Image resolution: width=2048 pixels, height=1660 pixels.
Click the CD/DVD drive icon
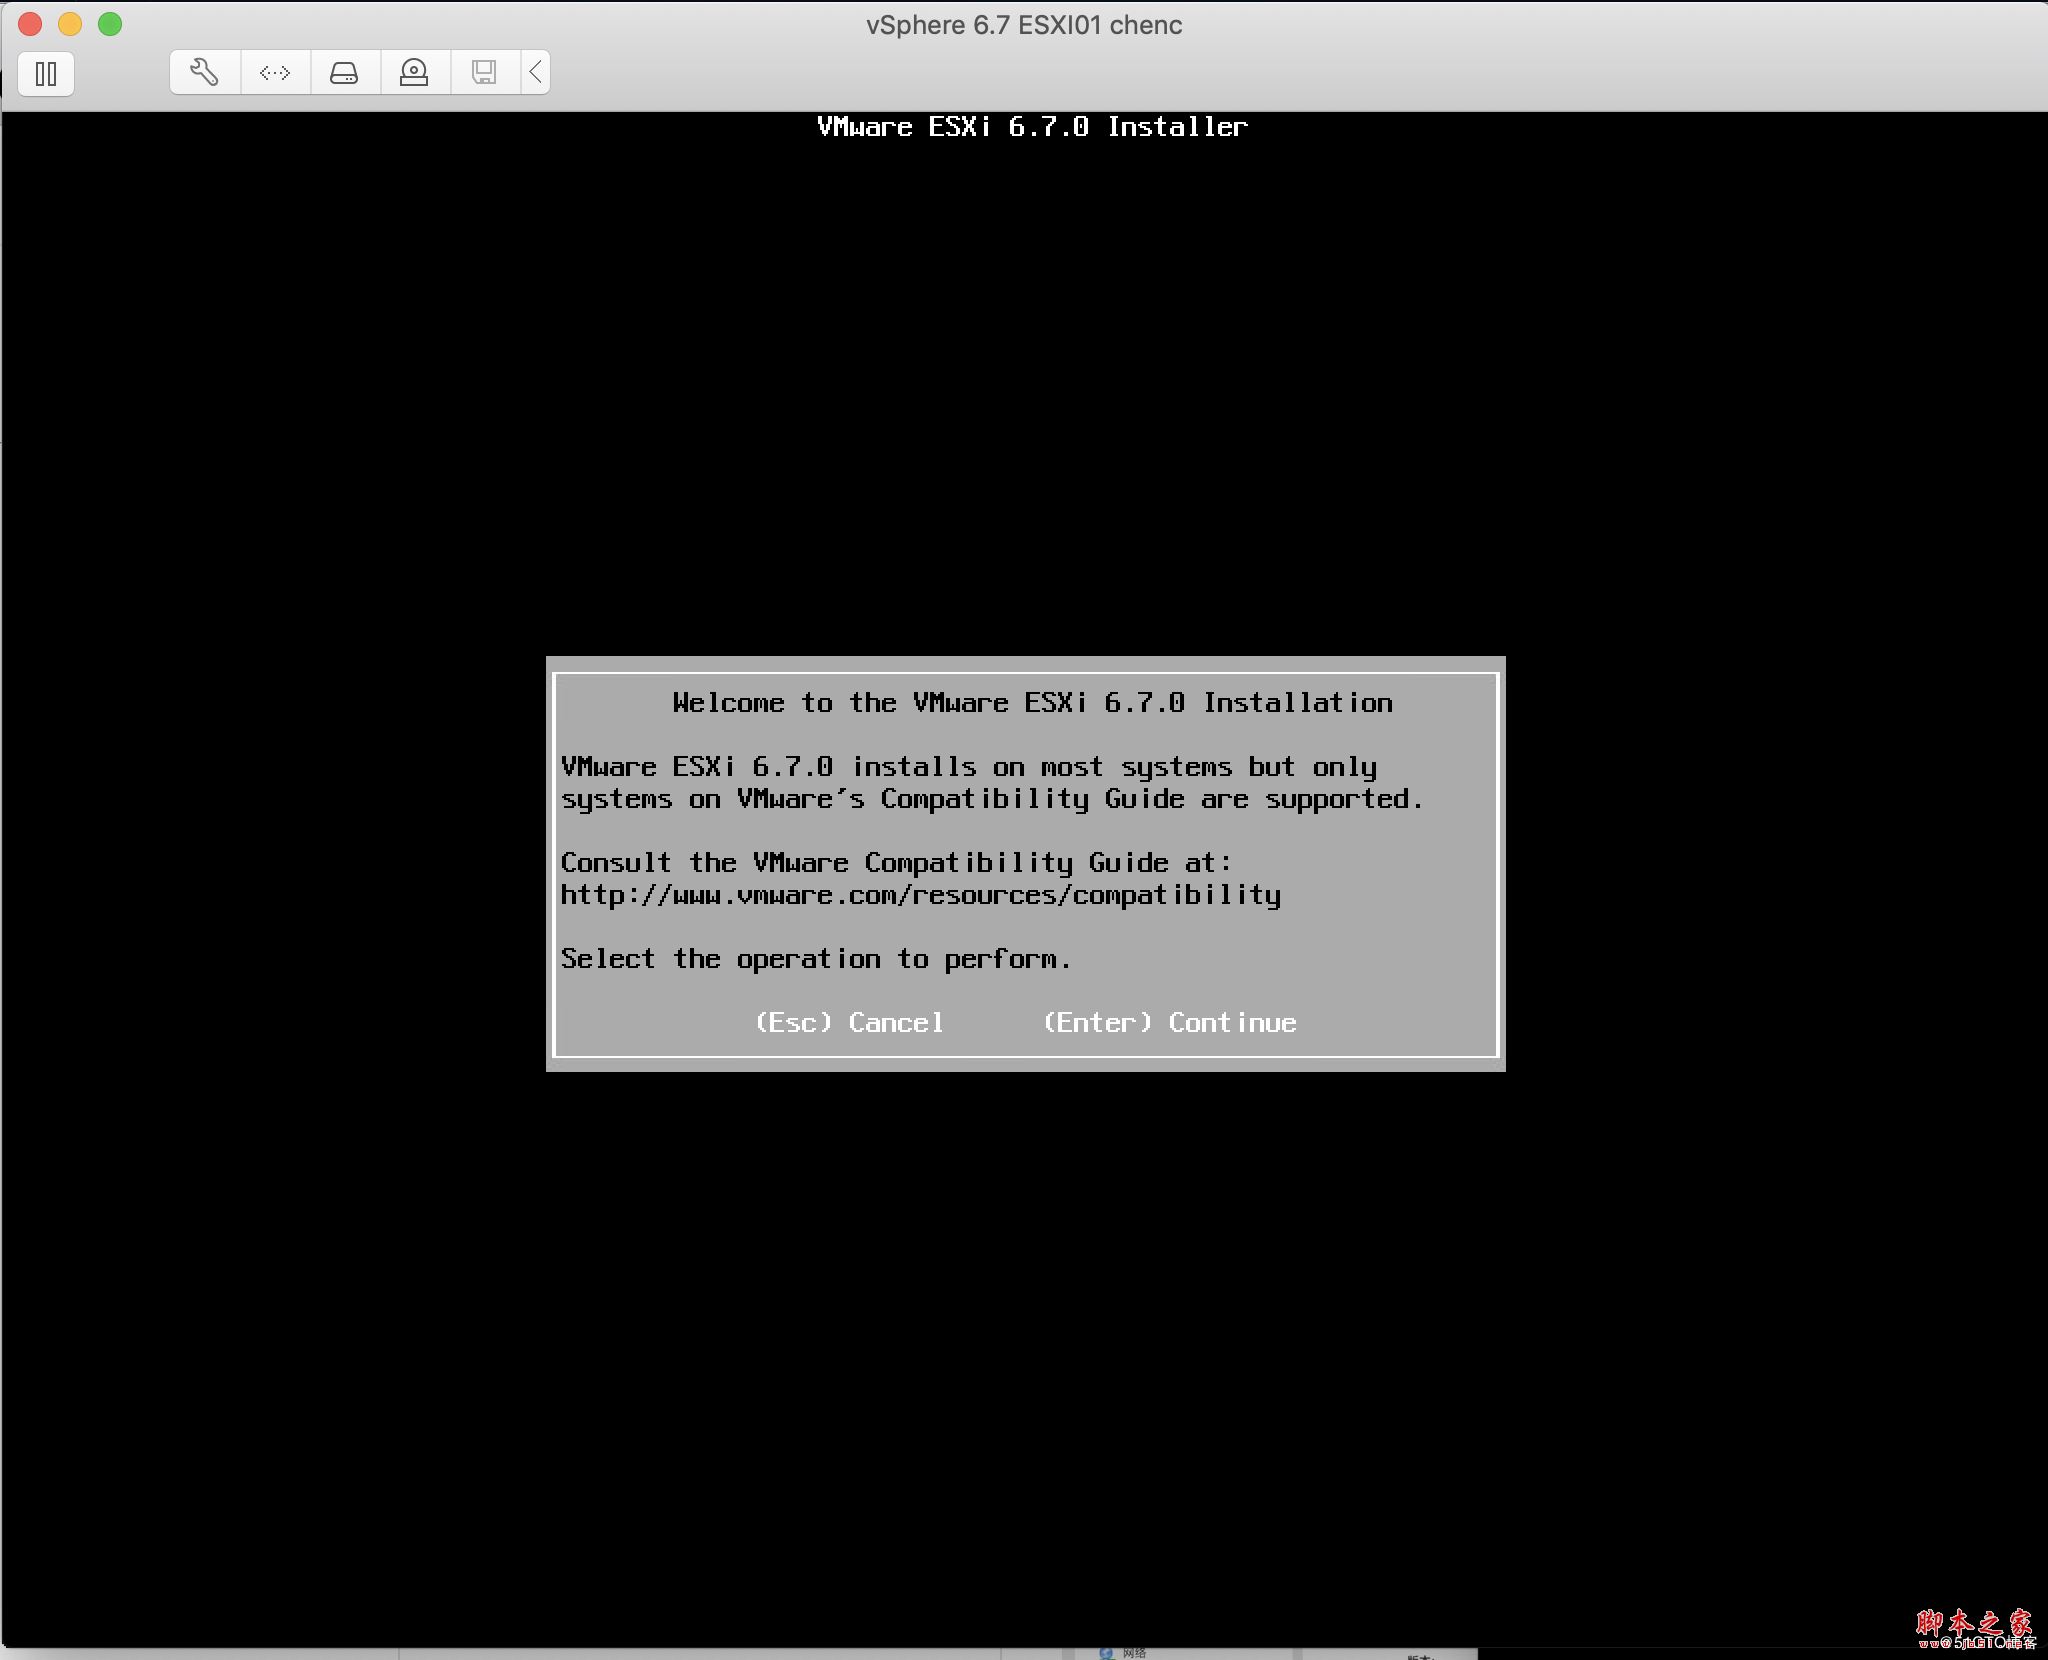(414, 72)
